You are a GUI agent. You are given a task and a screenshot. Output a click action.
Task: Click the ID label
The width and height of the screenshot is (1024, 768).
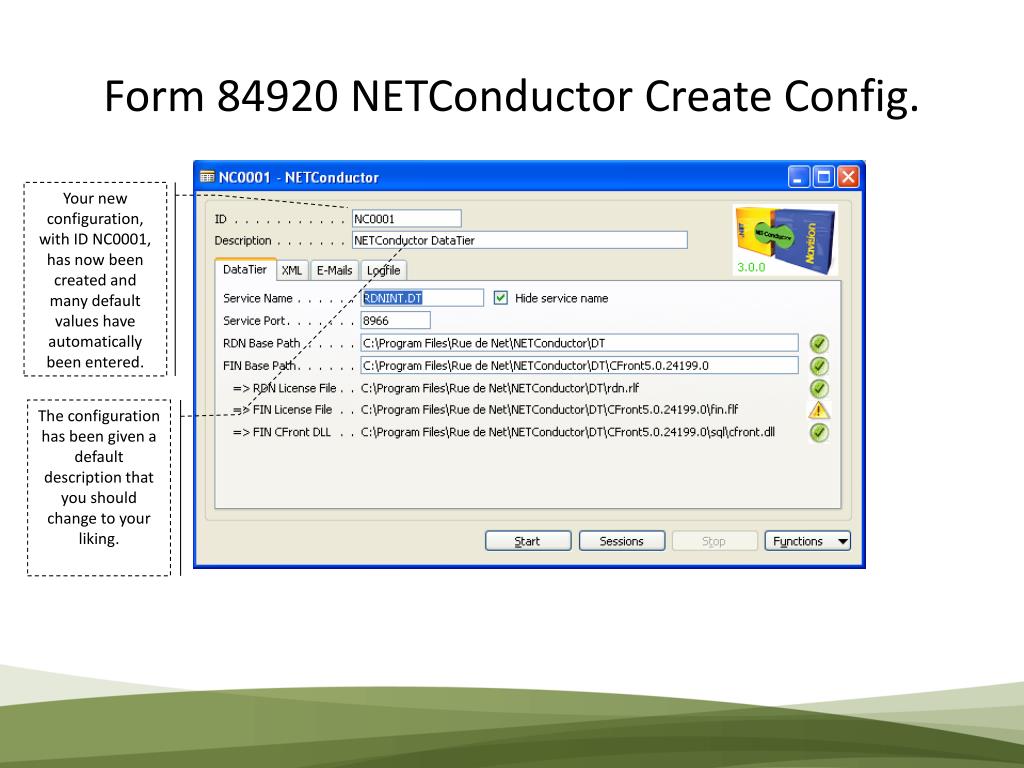220,219
